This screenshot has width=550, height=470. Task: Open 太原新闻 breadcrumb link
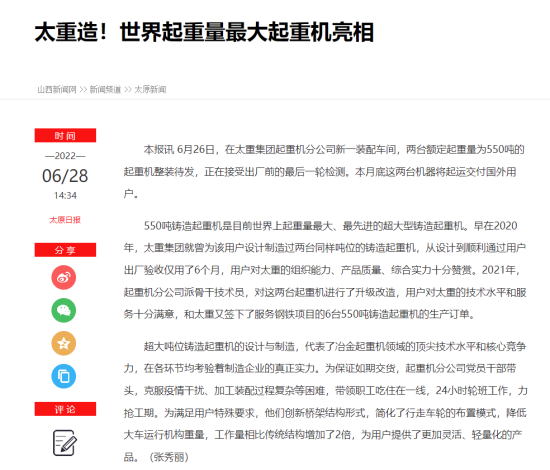(150, 89)
